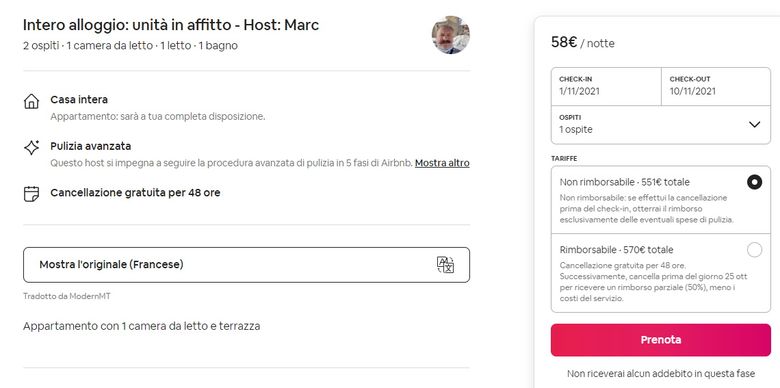Click the Pulizia avanzata sparkle icon
The image size is (780, 388).
click(31, 147)
